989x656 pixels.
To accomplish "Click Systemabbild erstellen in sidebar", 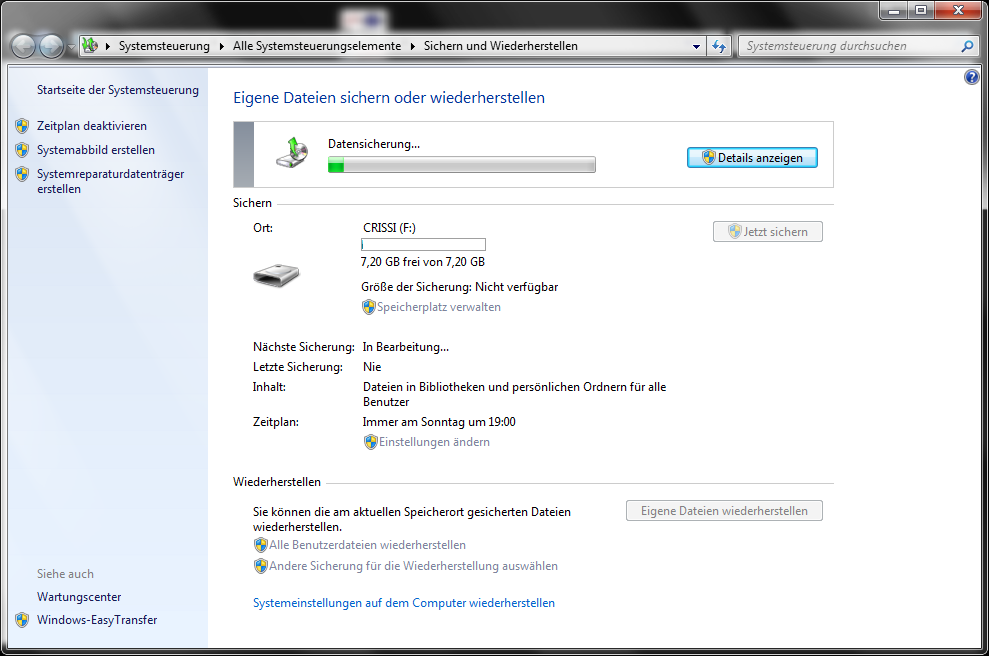I will (x=95, y=150).
